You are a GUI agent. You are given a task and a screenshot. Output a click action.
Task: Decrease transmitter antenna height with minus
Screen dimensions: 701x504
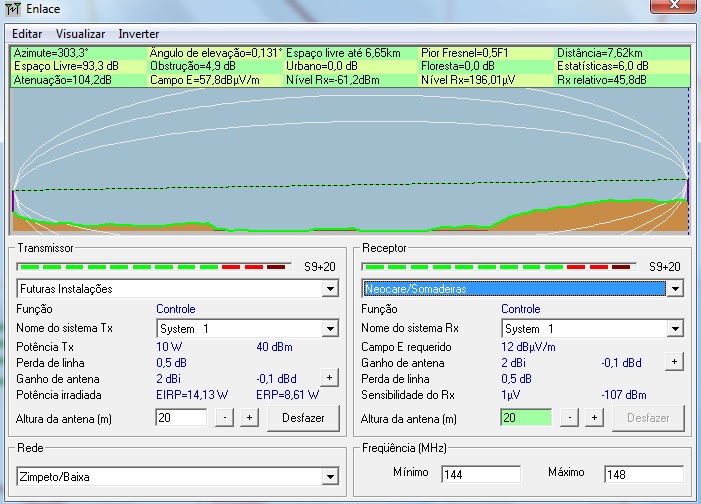tap(227, 417)
